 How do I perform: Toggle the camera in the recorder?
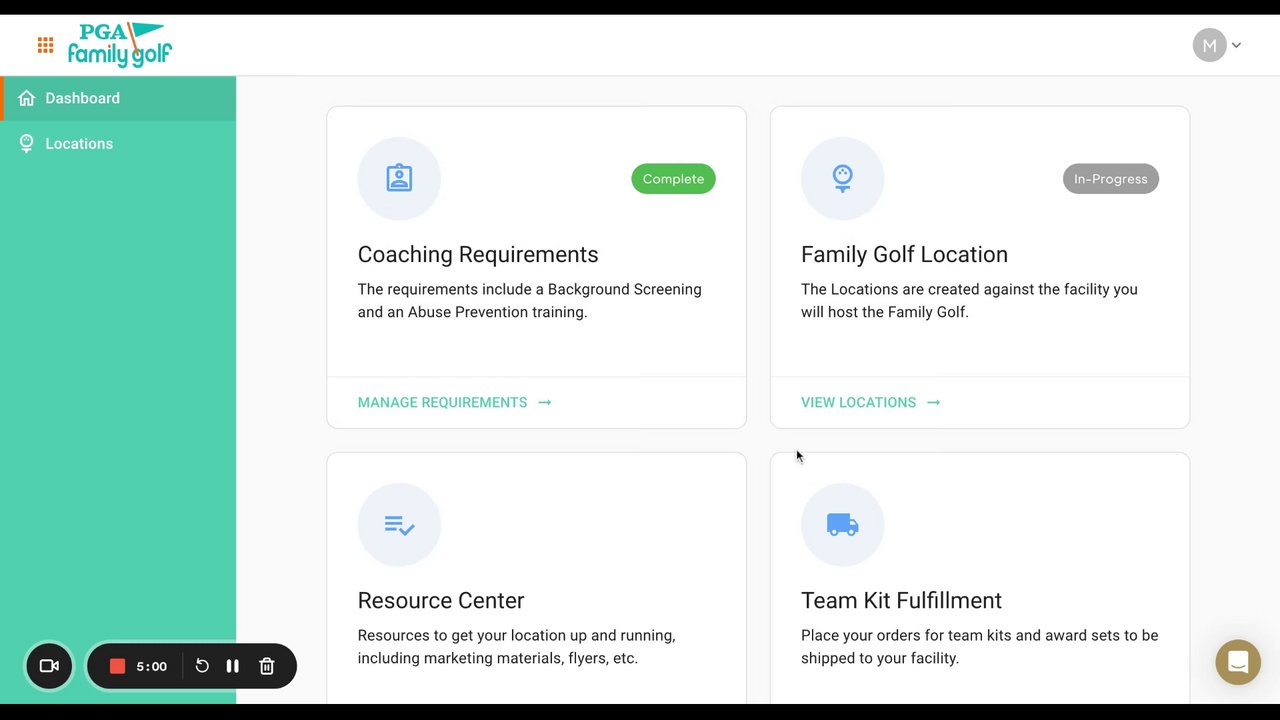pos(49,666)
